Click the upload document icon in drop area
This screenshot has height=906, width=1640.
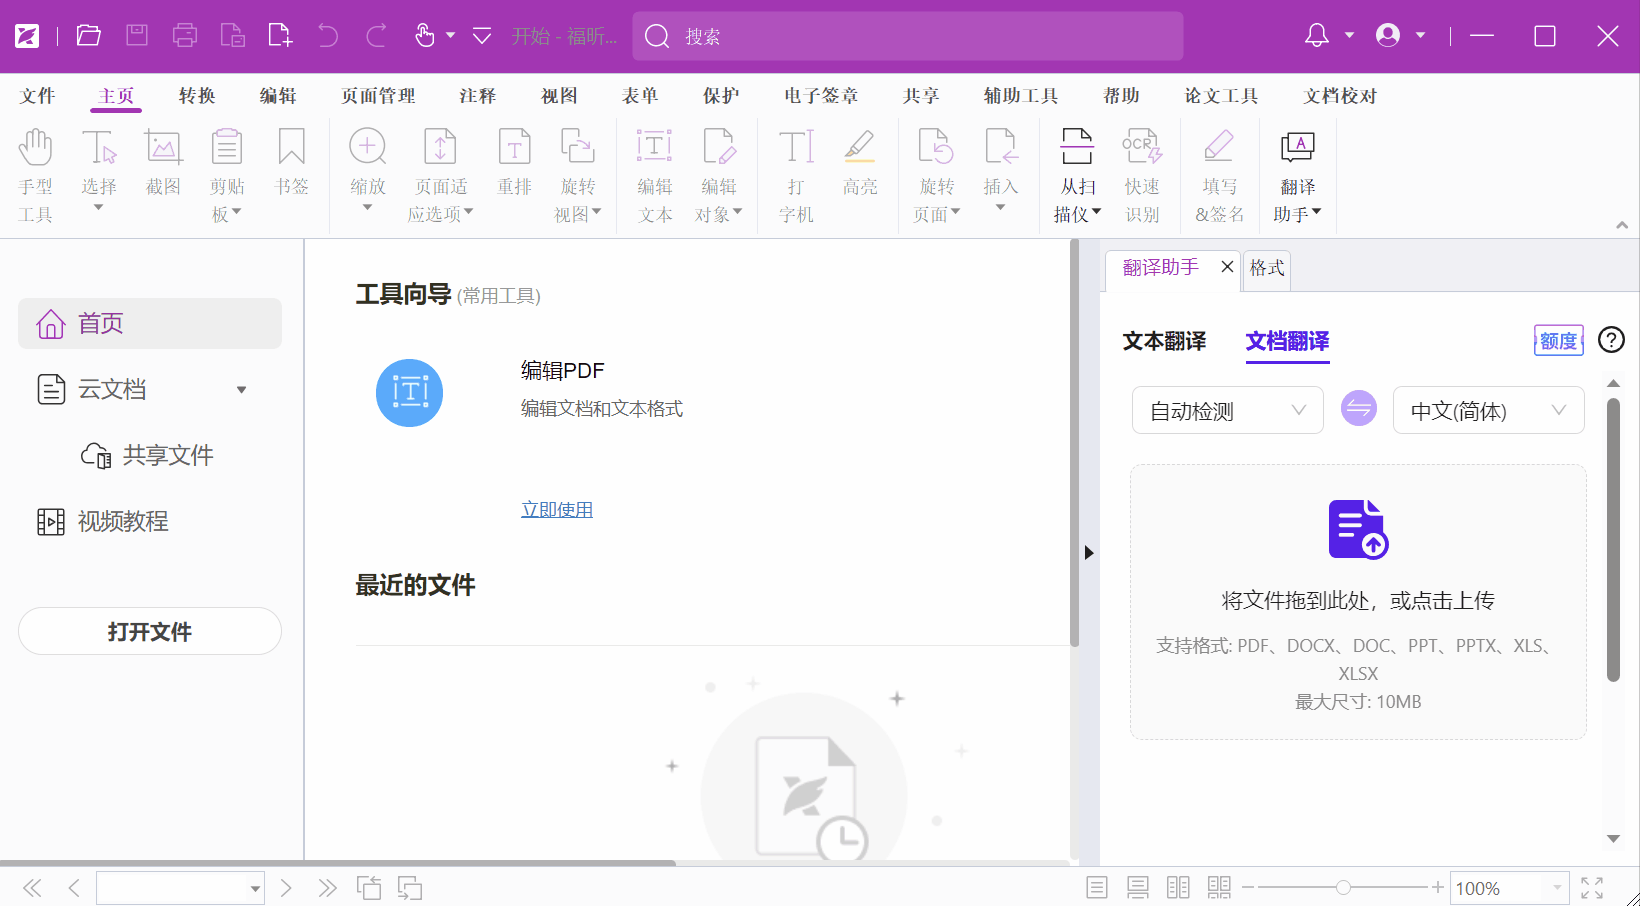tap(1358, 529)
